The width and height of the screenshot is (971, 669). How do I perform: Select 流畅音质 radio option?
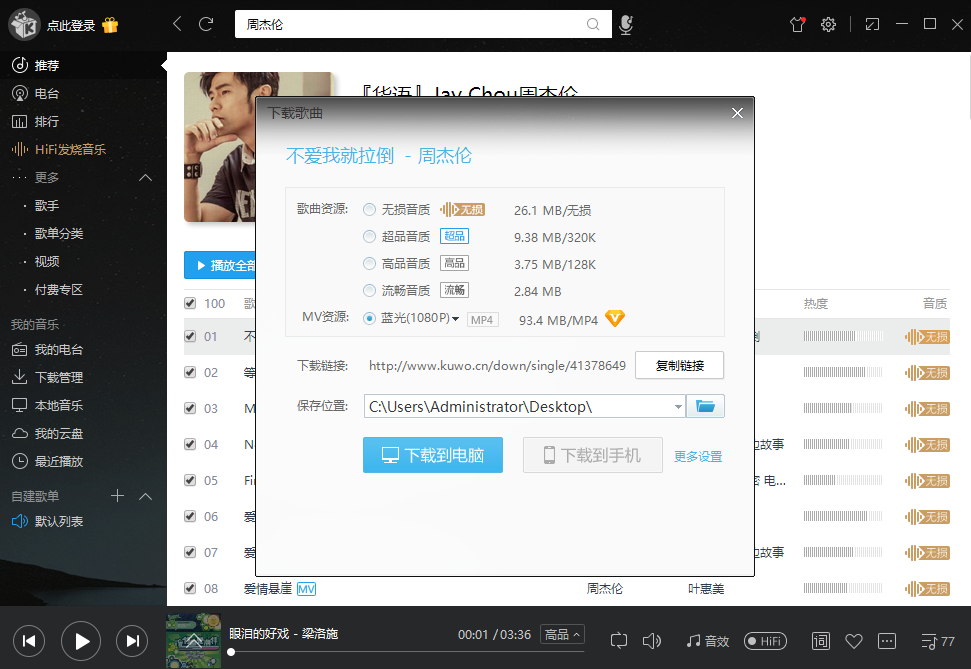pos(370,290)
